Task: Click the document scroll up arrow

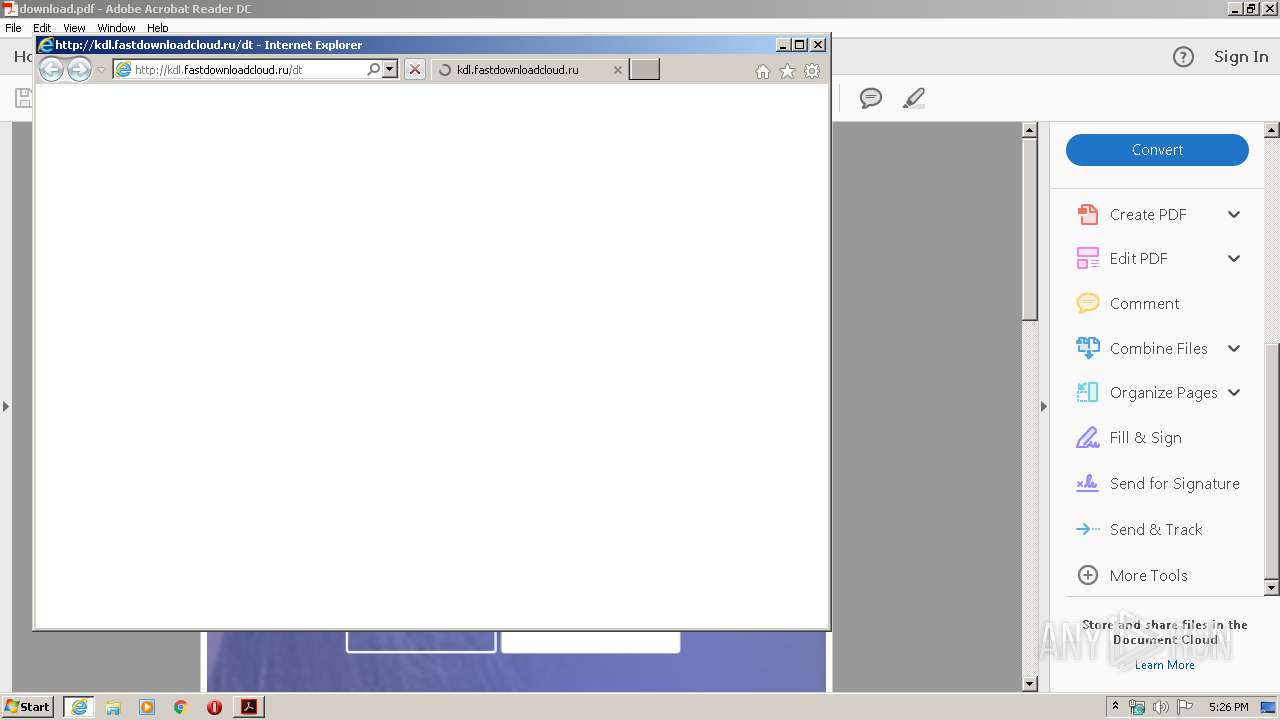Action: pyautogui.click(x=1030, y=130)
